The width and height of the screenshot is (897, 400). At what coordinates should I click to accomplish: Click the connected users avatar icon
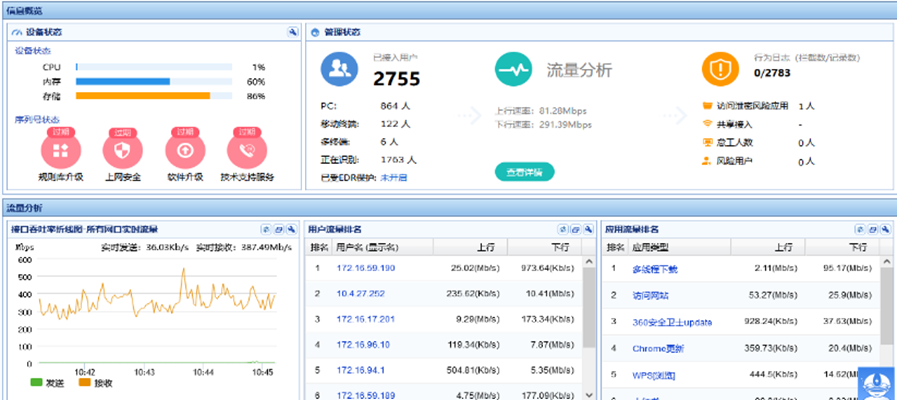[338, 69]
